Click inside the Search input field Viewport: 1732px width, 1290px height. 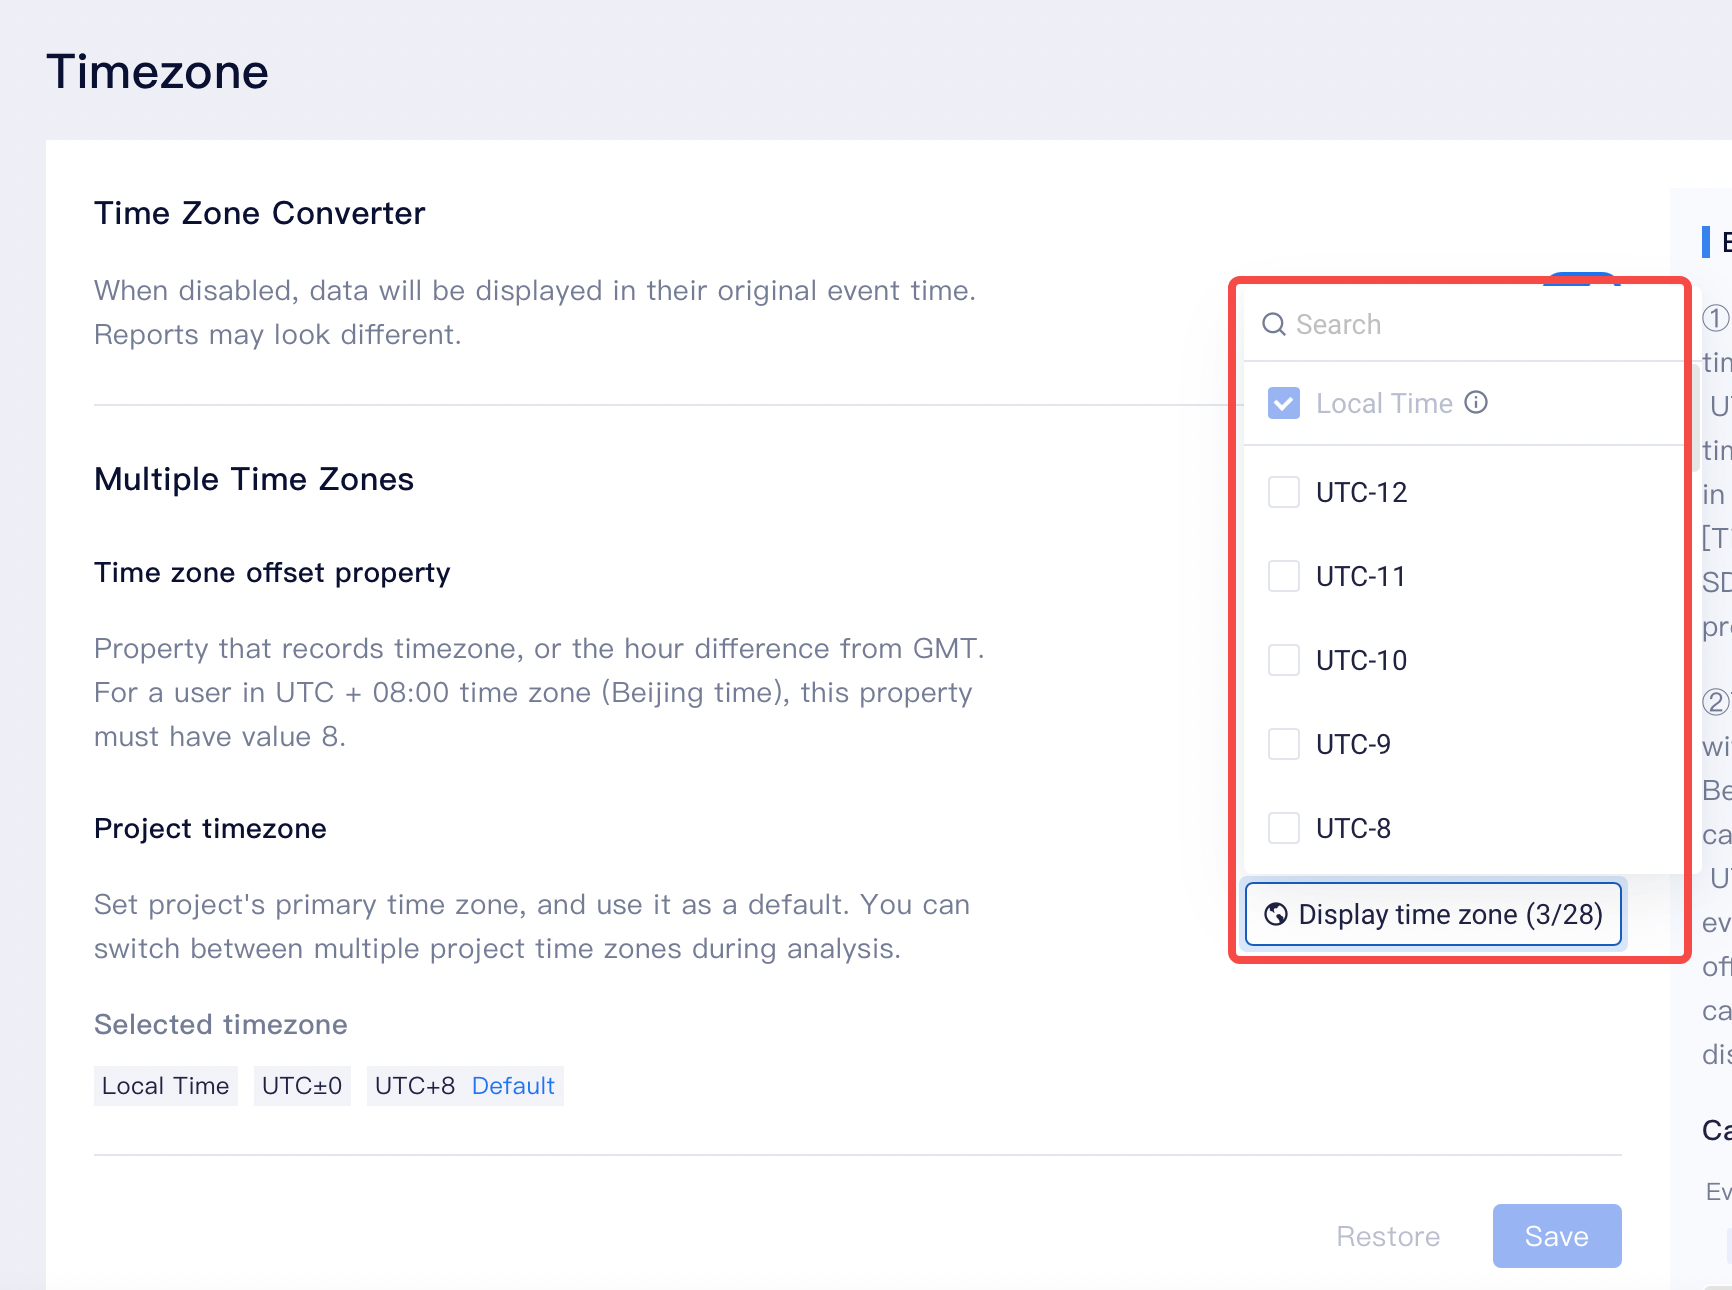[x=1380, y=324]
